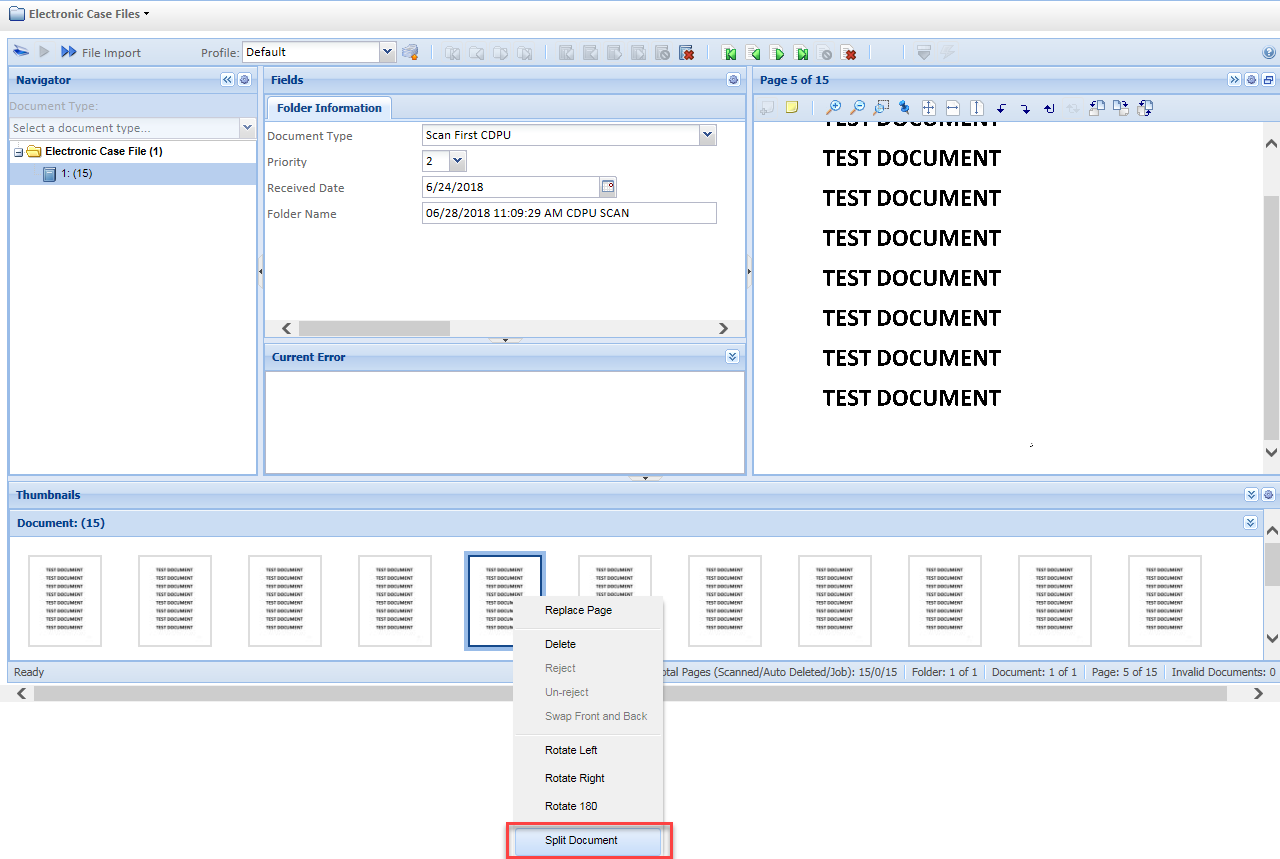
Task: Click the zoom out magnifier icon
Action: pyautogui.click(x=857, y=108)
